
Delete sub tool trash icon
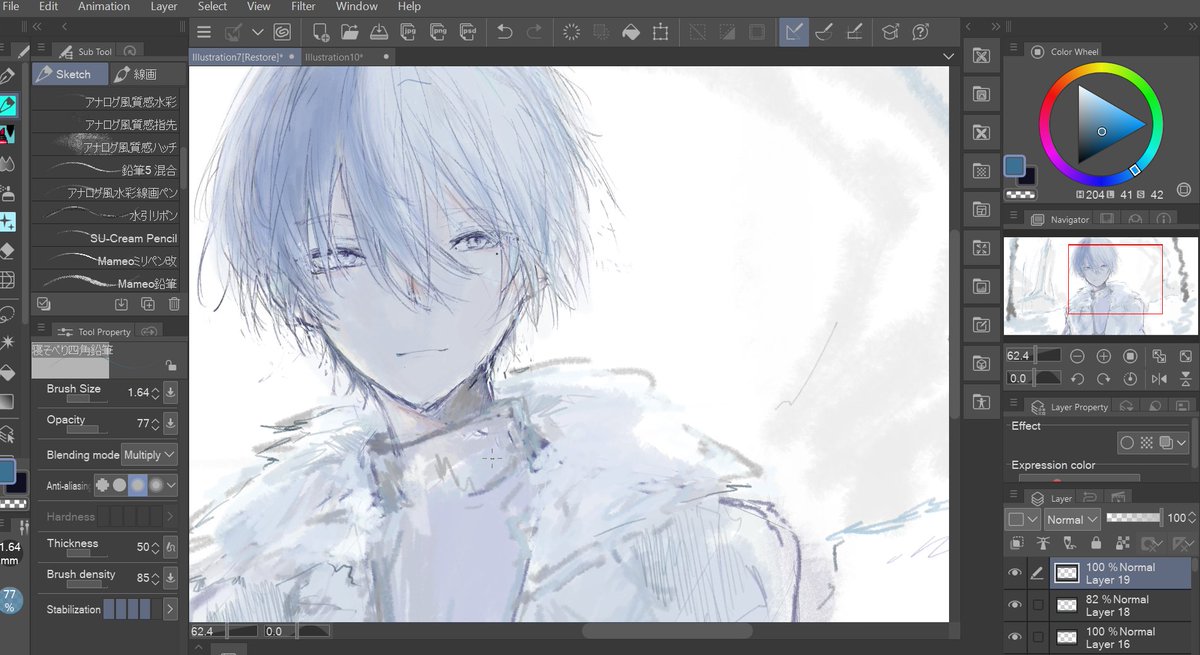point(174,304)
